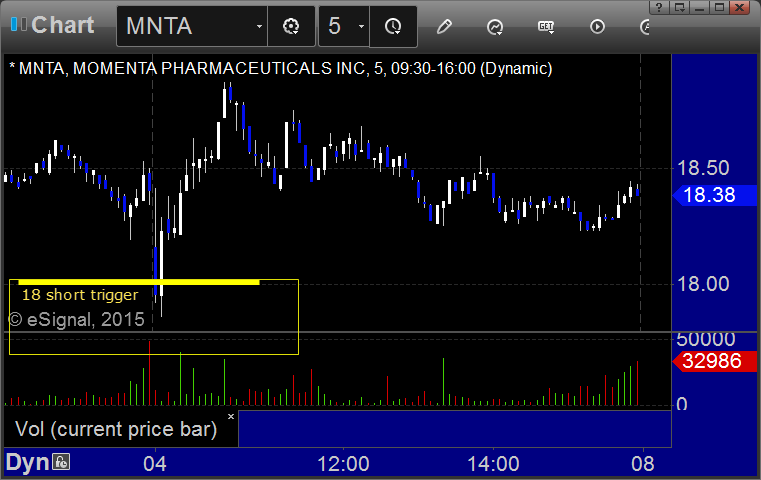
Task: Click the 08 date axis label
Action: pos(643,464)
